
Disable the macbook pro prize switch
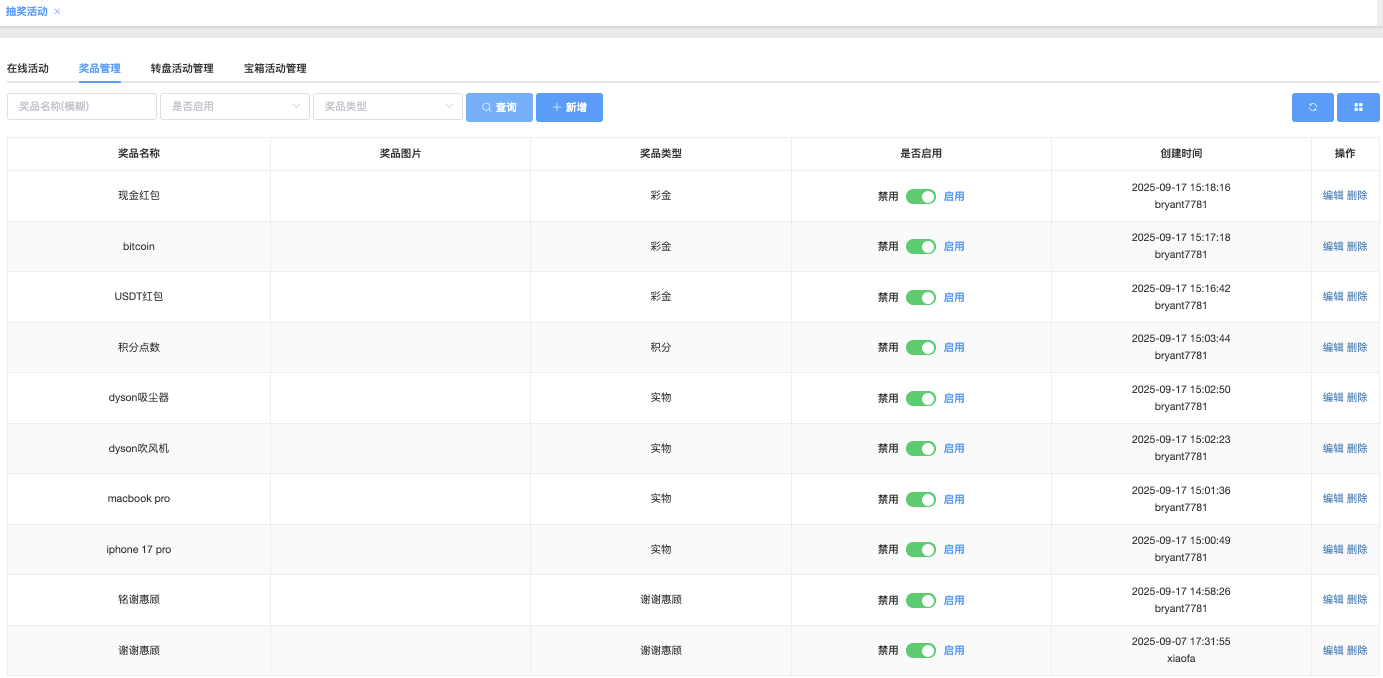(920, 499)
